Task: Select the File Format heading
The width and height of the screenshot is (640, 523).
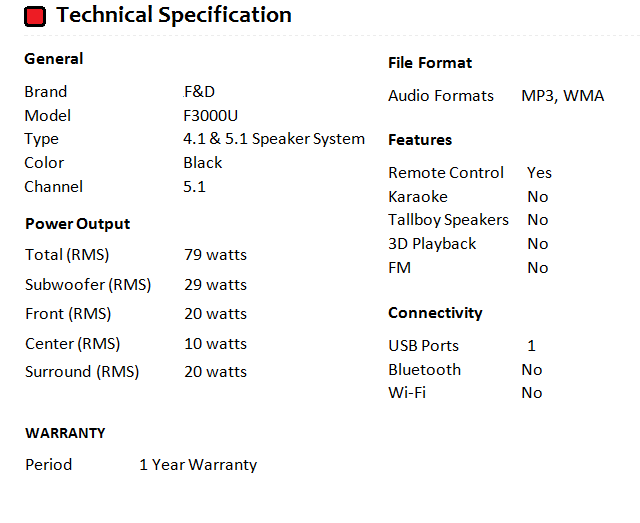Action: pyautogui.click(x=430, y=63)
